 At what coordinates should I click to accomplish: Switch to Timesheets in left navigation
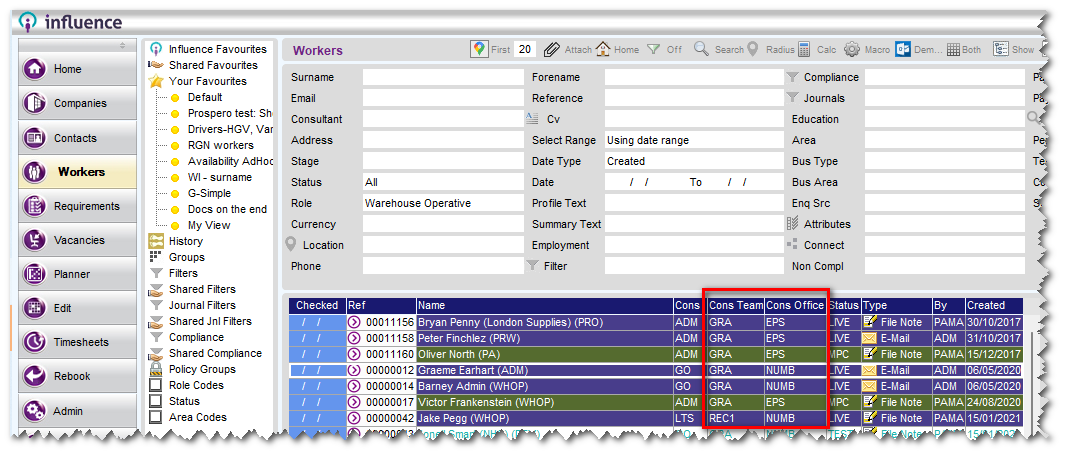click(78, 342)
